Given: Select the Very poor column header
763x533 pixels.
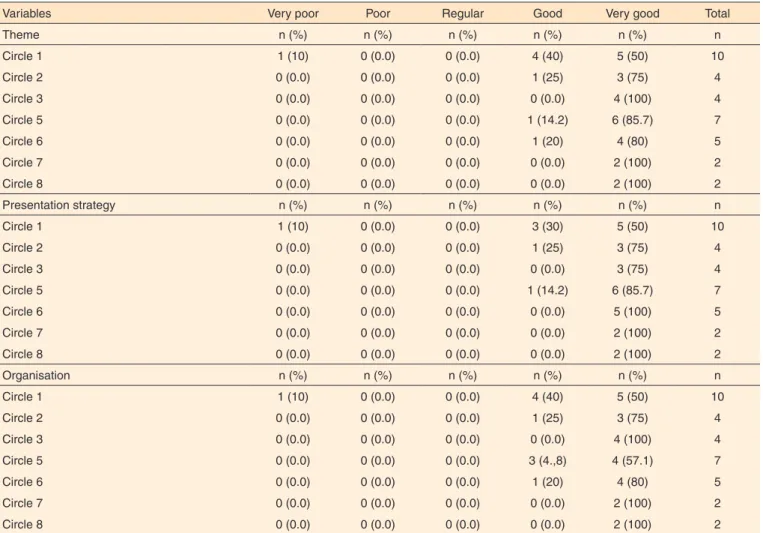Looking at the screenshot, I should (x=293, y=14).
